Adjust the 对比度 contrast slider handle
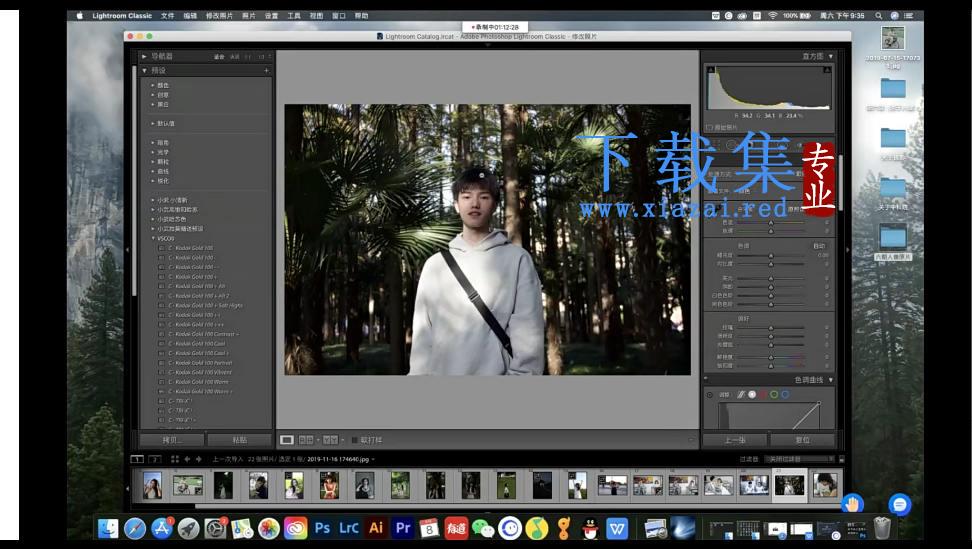 [x=771, y=264]
